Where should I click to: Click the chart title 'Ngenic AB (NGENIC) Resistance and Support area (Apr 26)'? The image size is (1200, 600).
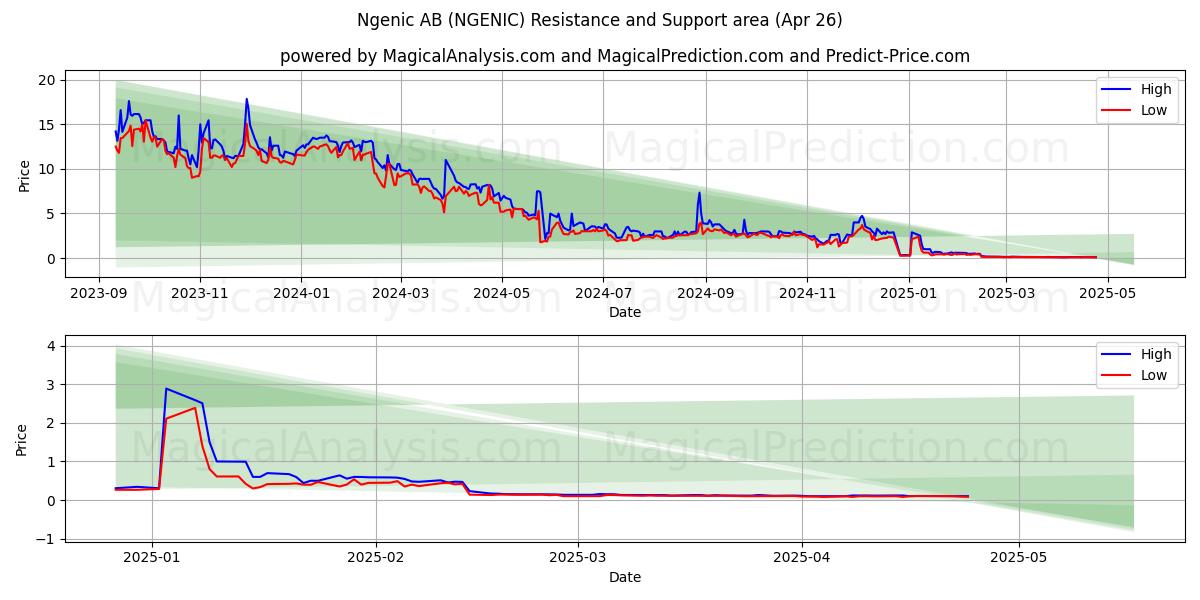point(600,20)
